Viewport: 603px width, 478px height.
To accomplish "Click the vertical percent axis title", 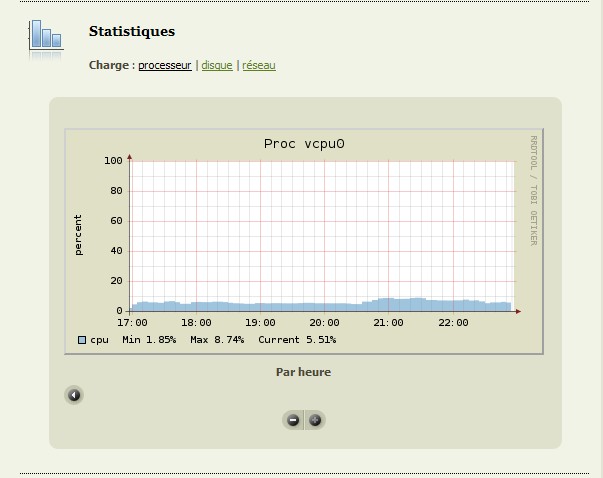I will (x=78, y=235).
